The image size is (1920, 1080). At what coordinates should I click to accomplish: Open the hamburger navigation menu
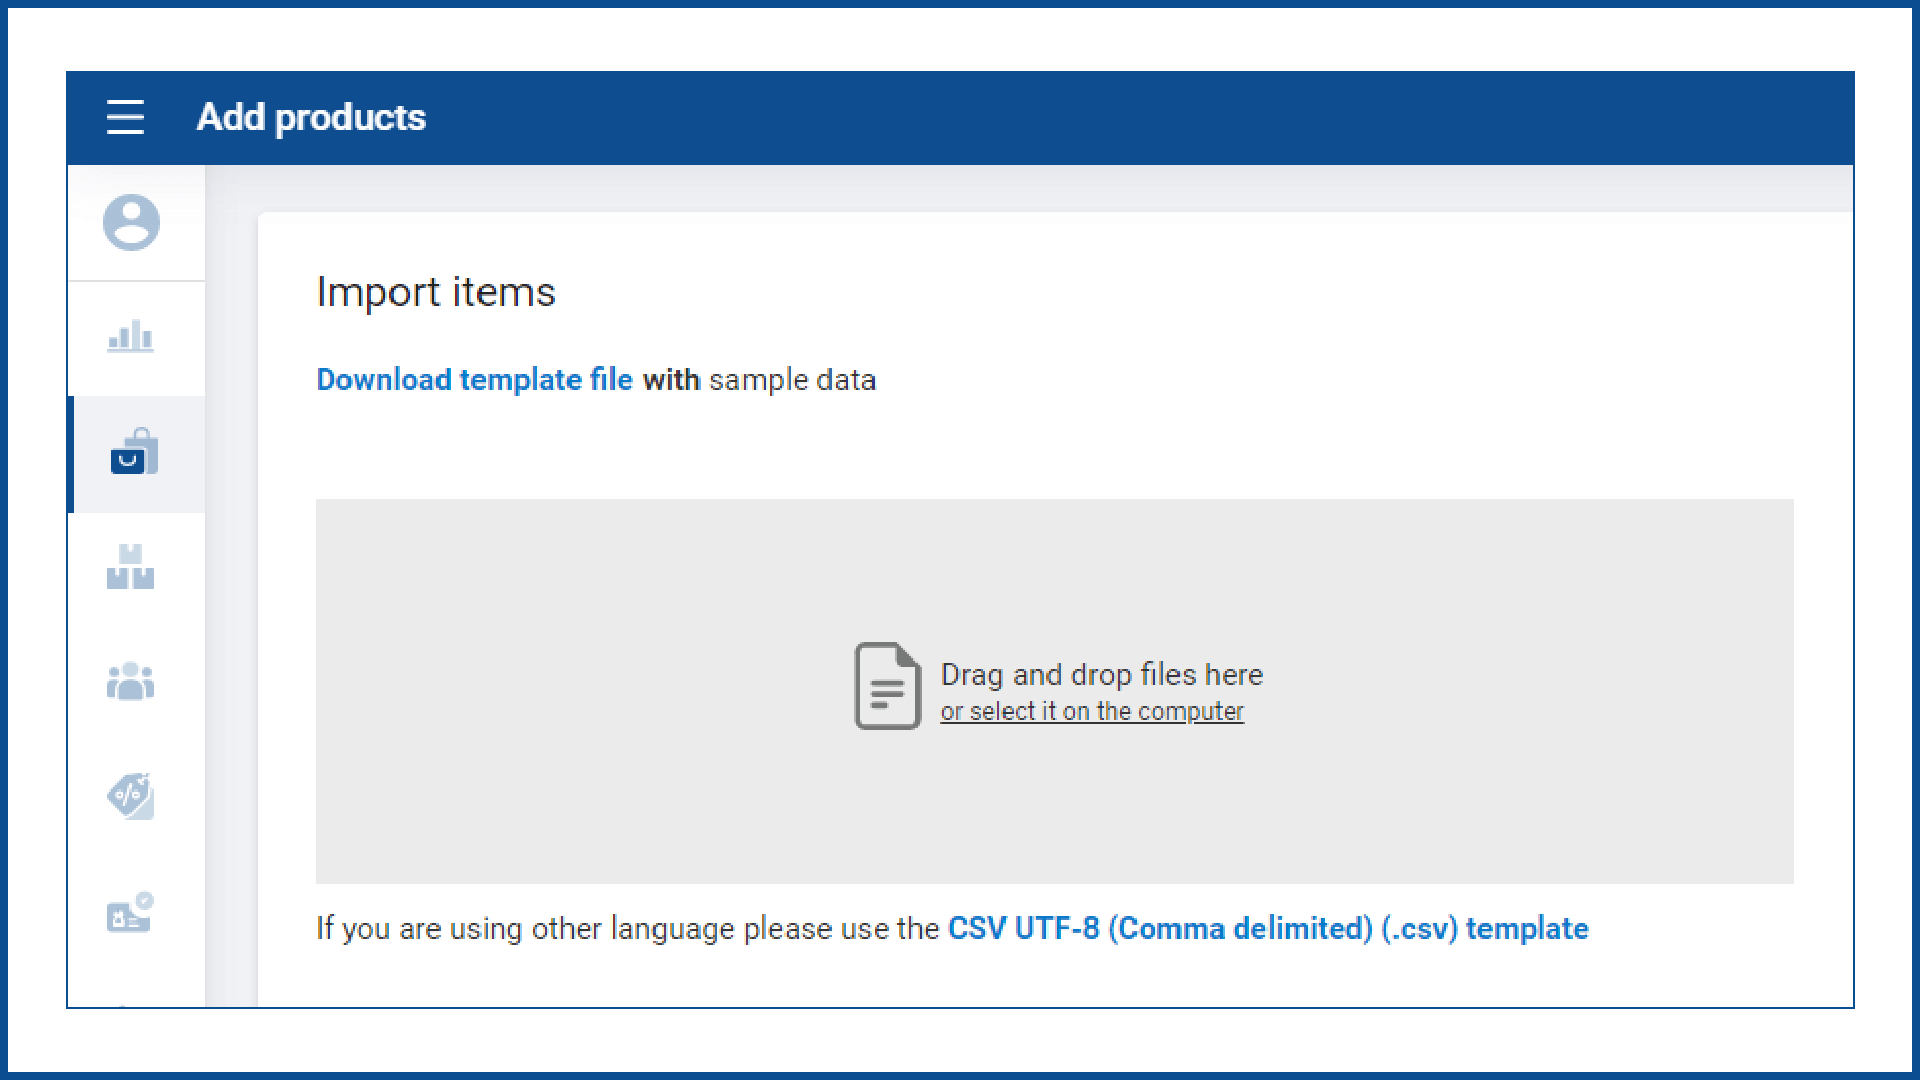coord(125,117)
